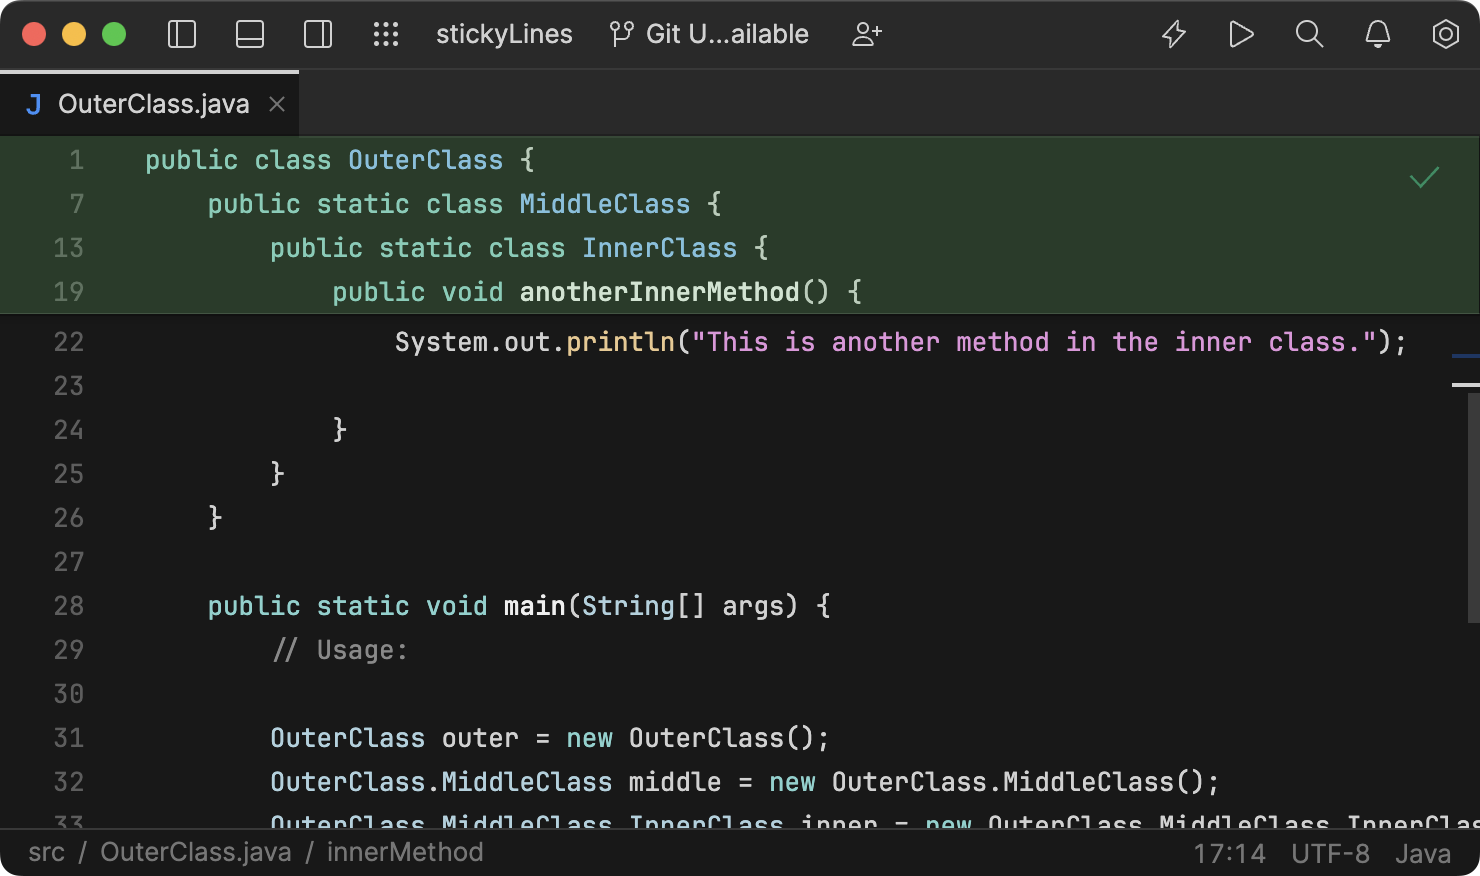Open the stickyLines project menu
Viewport: 1480px width, 876px height.
[x=504, y=34]
